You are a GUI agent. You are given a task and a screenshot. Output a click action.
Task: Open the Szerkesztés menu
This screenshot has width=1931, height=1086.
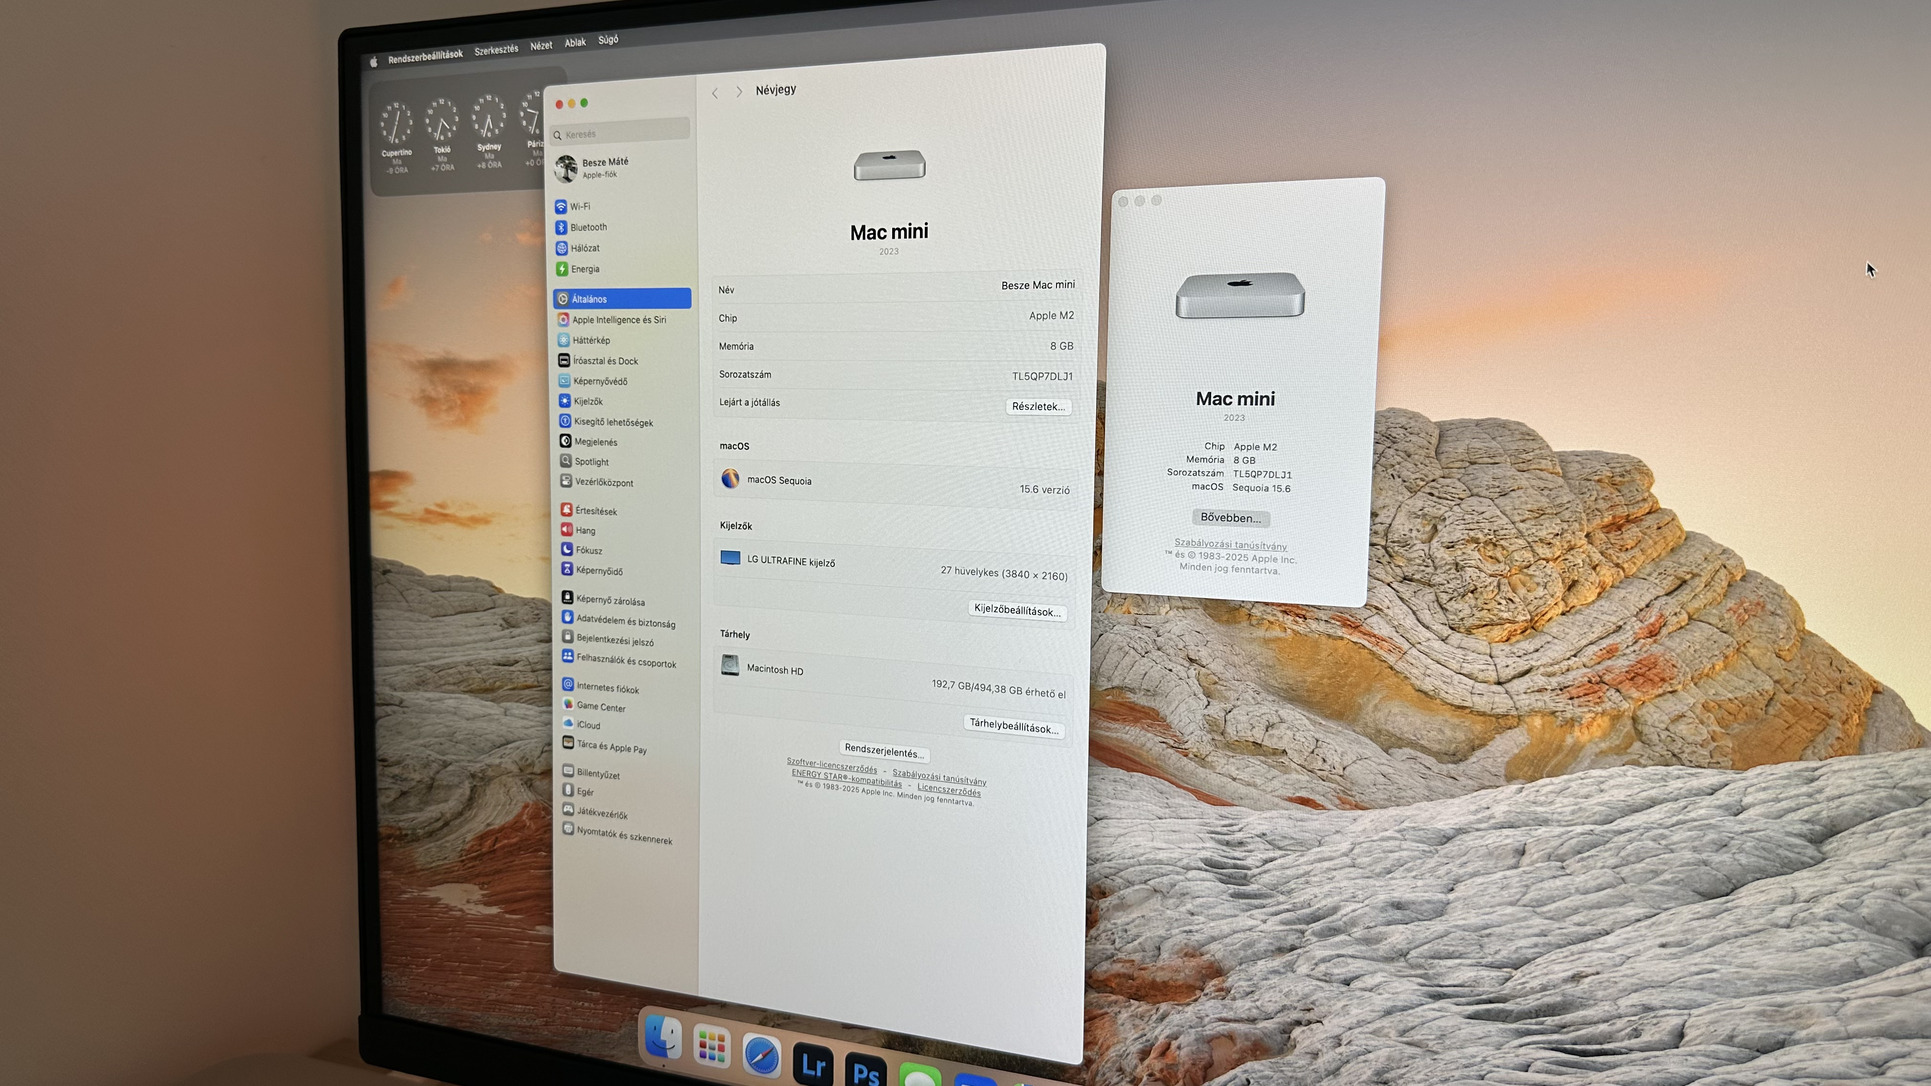496,50
